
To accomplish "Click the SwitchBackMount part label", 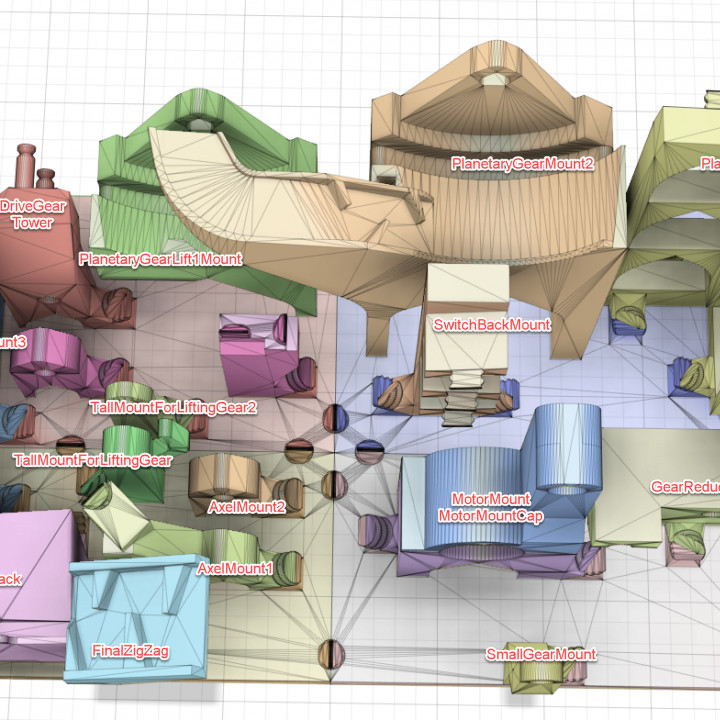I will [x=491, y=325].
